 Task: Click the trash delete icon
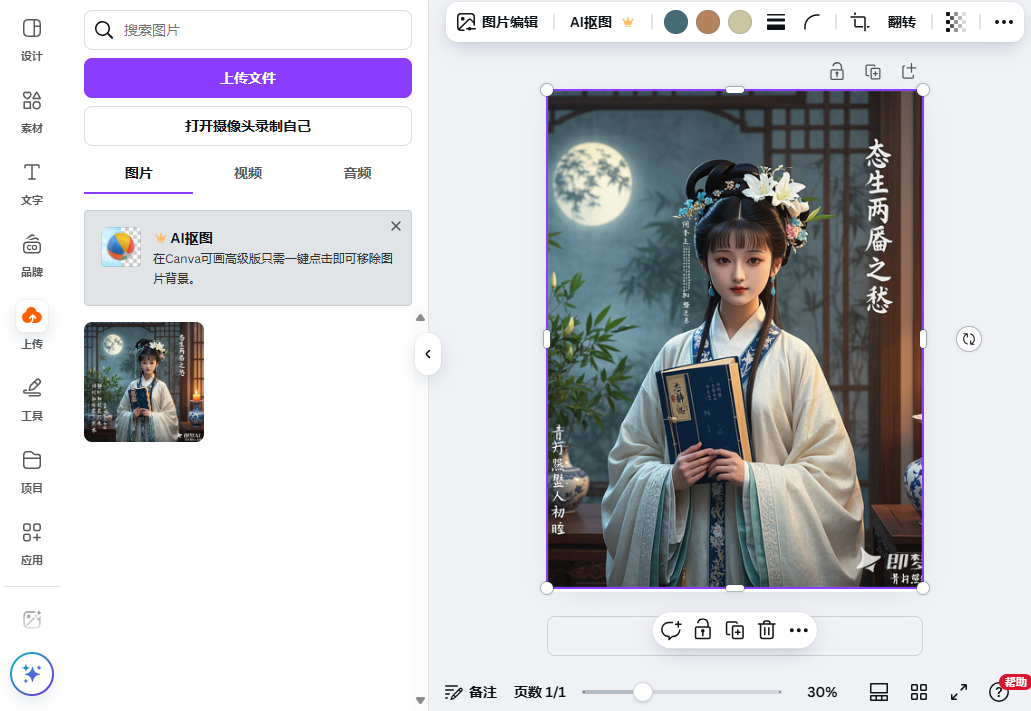(767, 630)
